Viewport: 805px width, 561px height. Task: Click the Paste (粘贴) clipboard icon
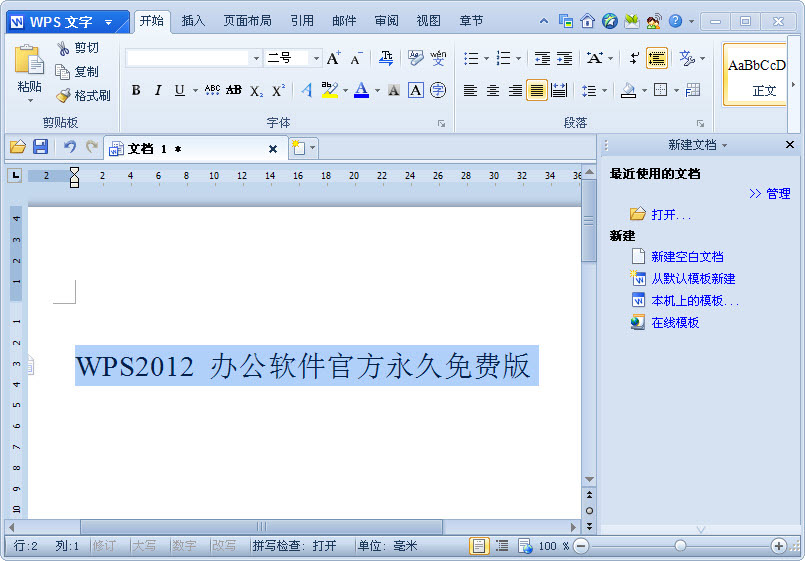click(29, 60)
